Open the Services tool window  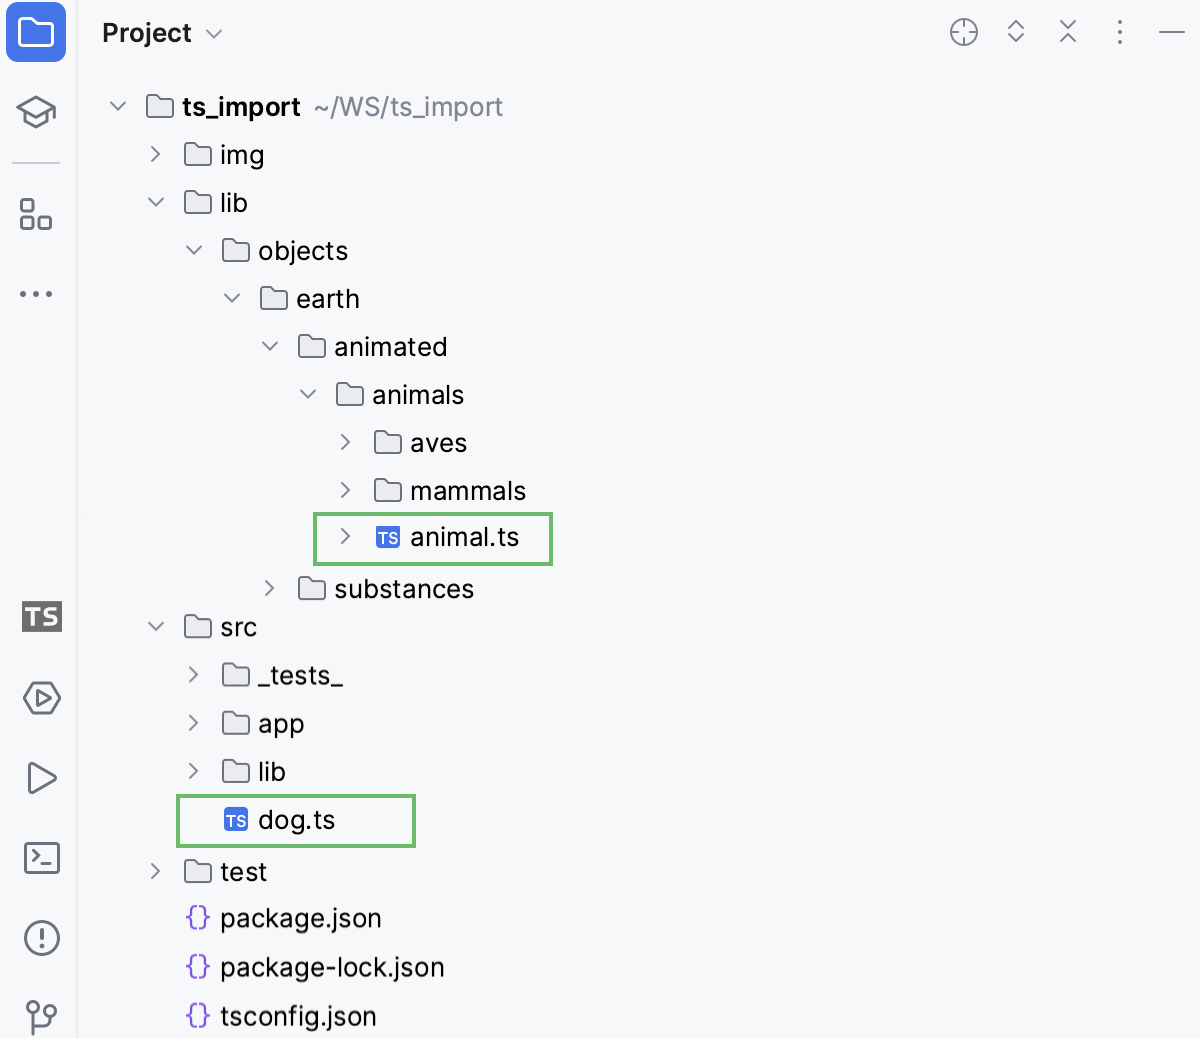pyautogui.click(x=41, y=699)
